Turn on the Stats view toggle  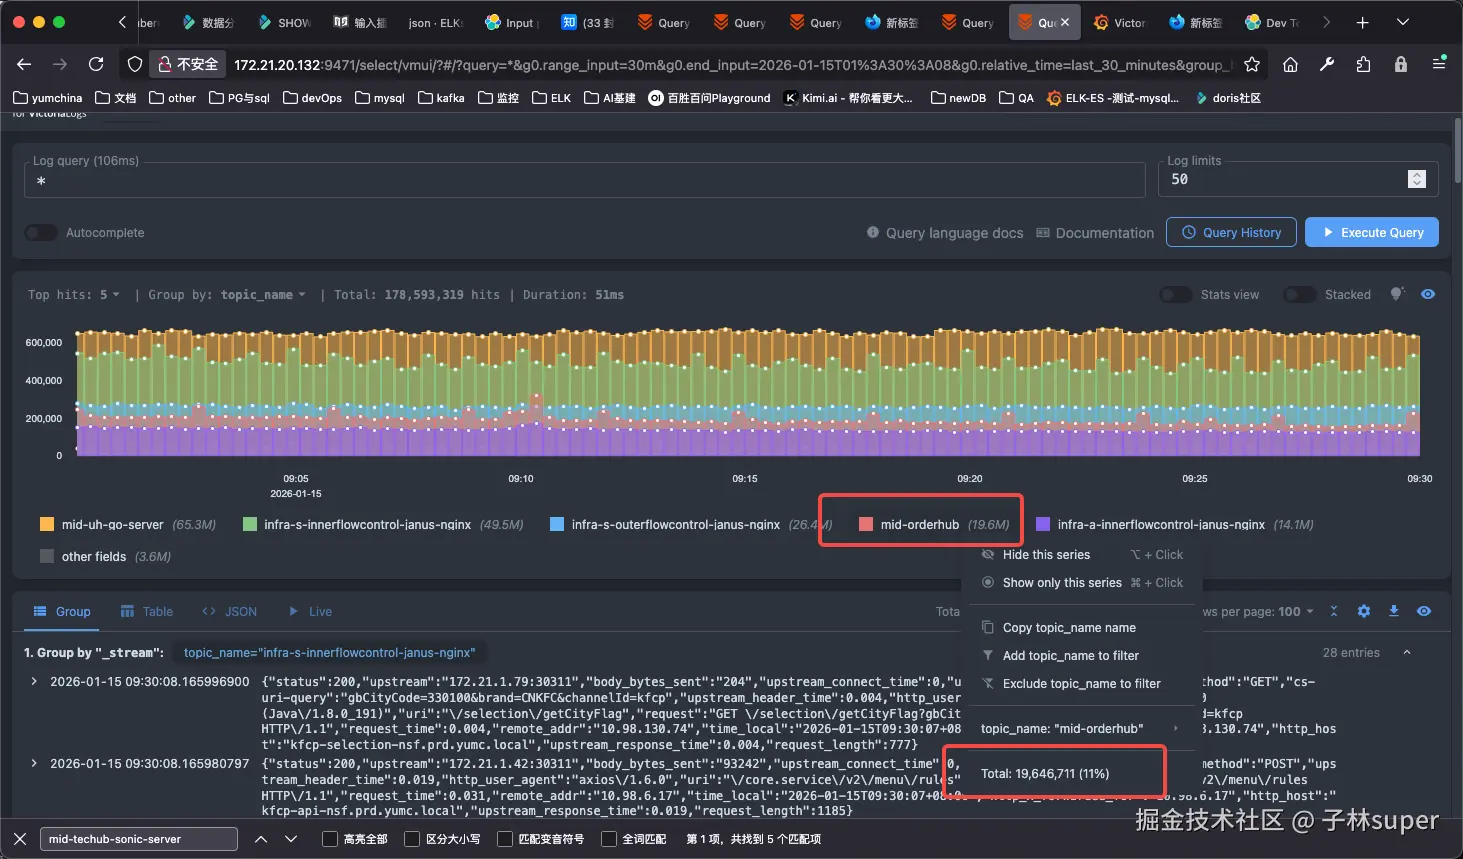tap(1175, 295)
